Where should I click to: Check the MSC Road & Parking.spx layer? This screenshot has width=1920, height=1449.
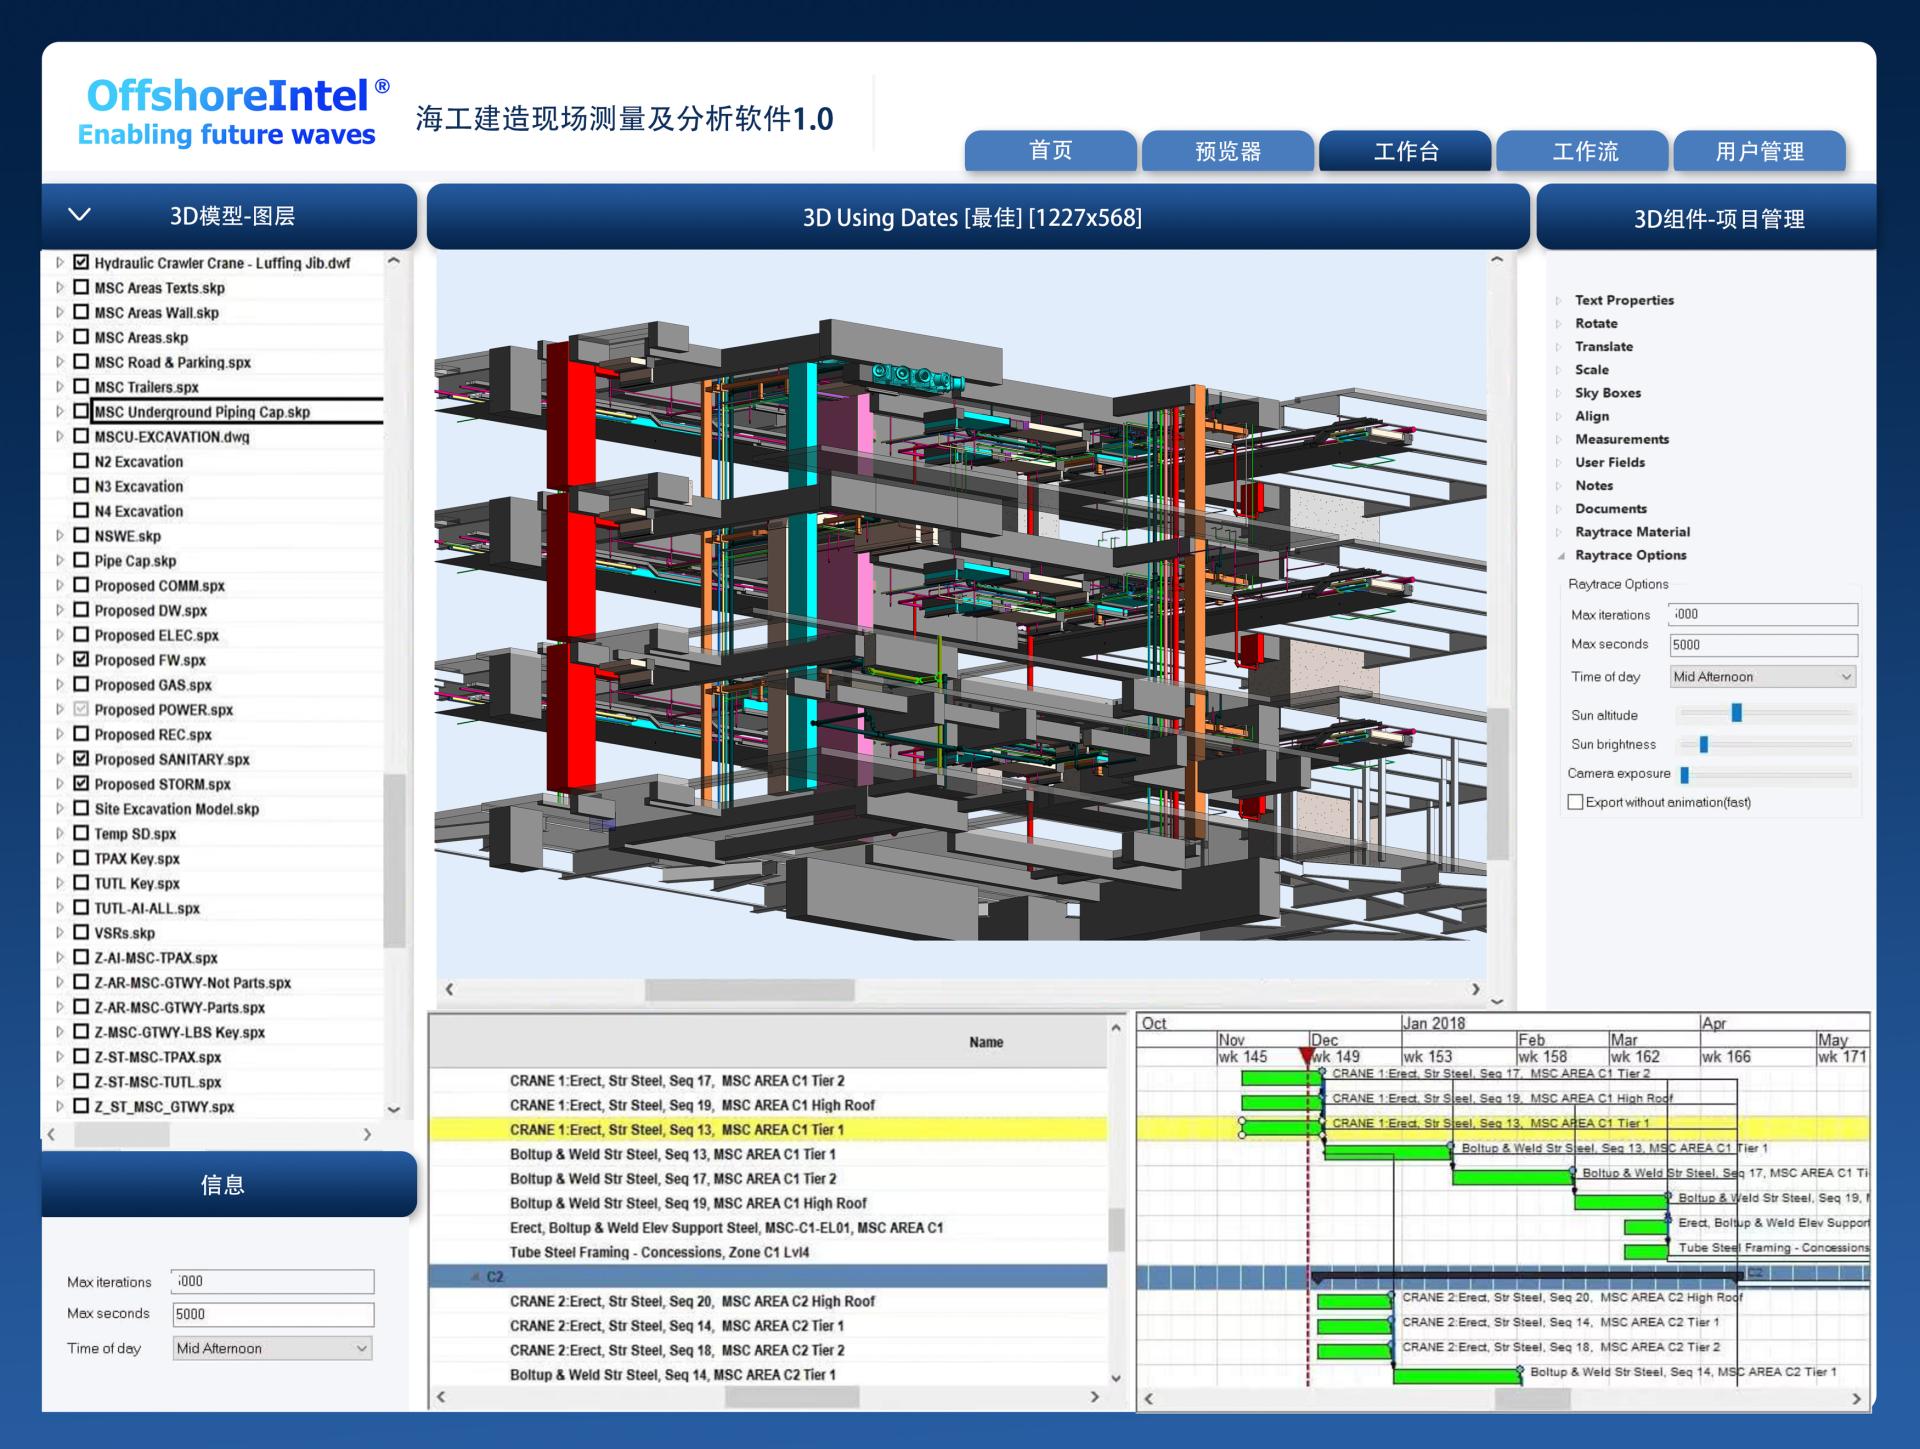pos(82,362)
